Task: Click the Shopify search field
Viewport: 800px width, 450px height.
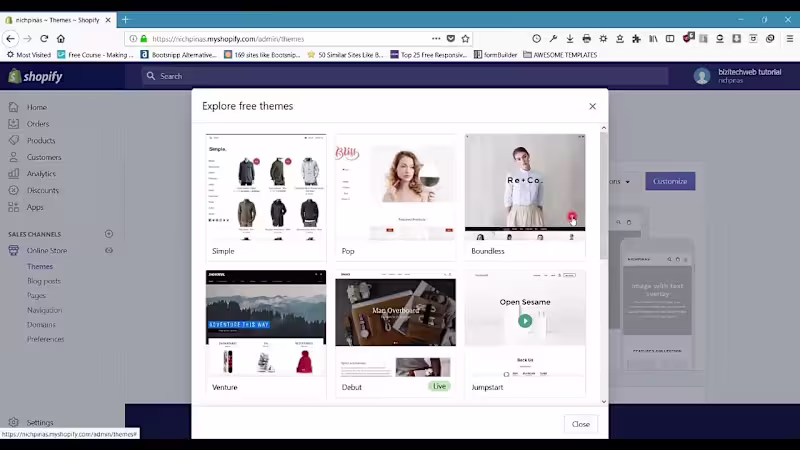Action: 405,76
